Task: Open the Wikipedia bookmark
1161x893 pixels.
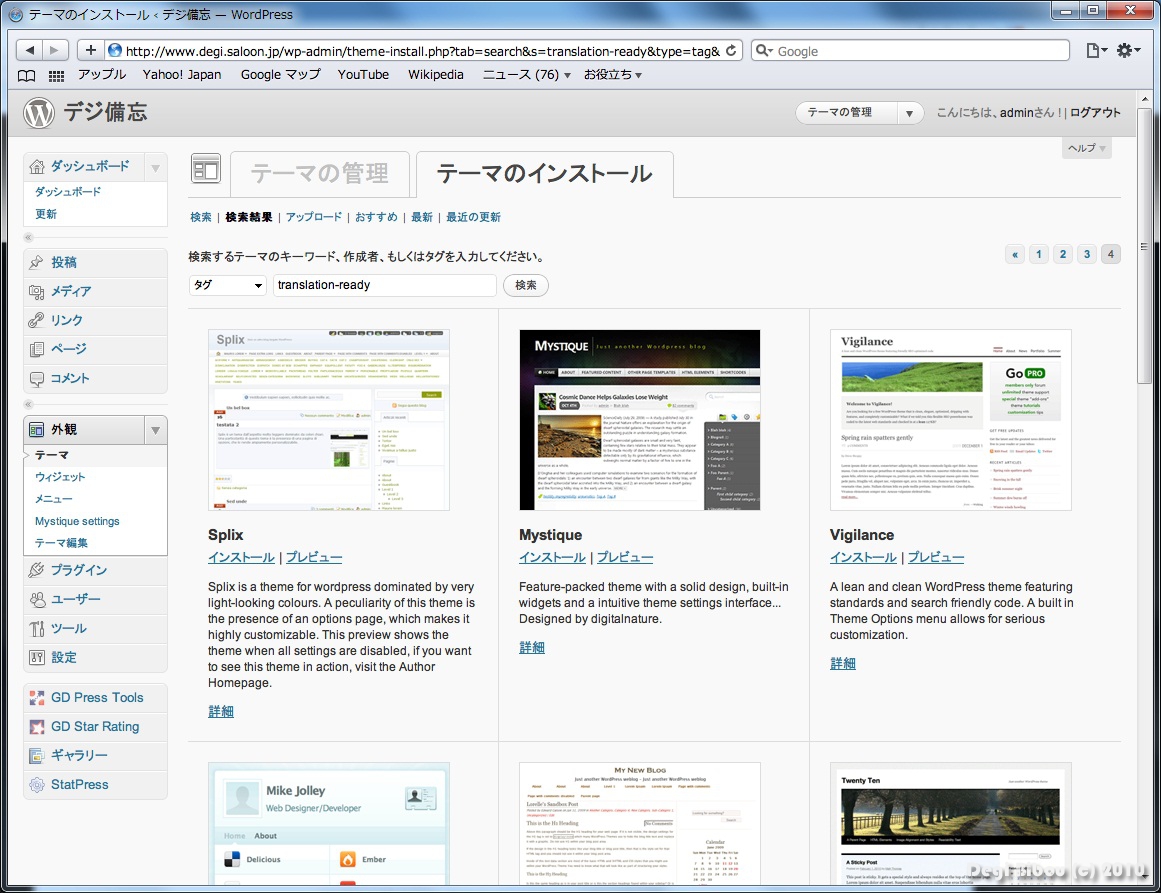Action: click(435, 75)
